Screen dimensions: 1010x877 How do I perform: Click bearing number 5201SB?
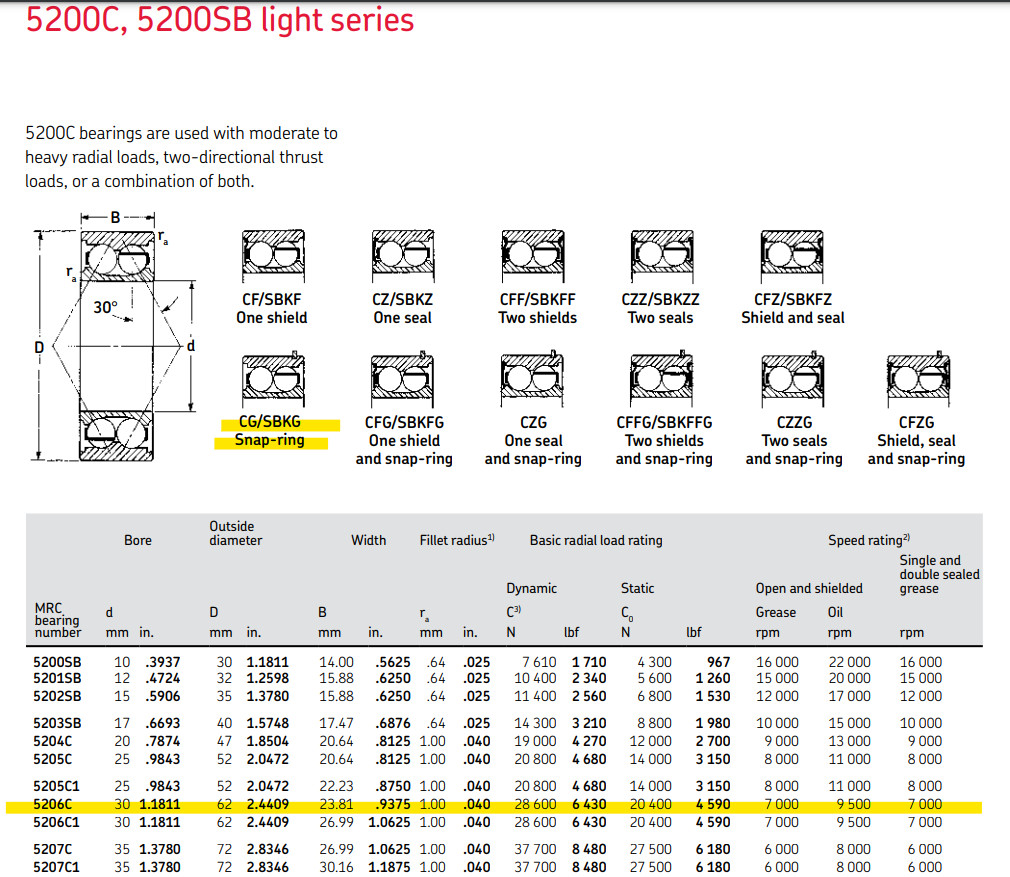pos(57,678)
